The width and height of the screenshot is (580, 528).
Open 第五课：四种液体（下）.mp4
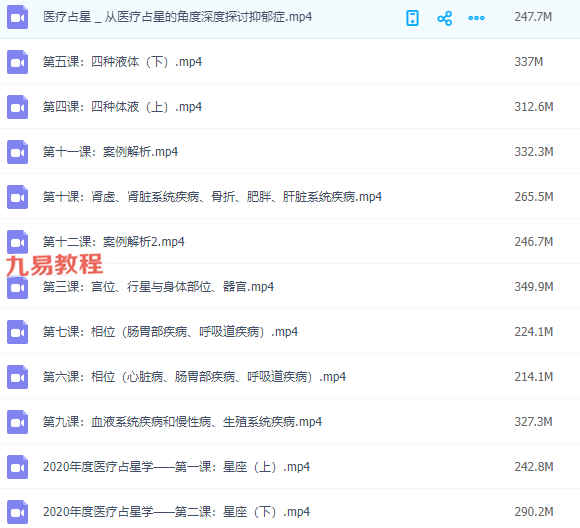point(122,62)
